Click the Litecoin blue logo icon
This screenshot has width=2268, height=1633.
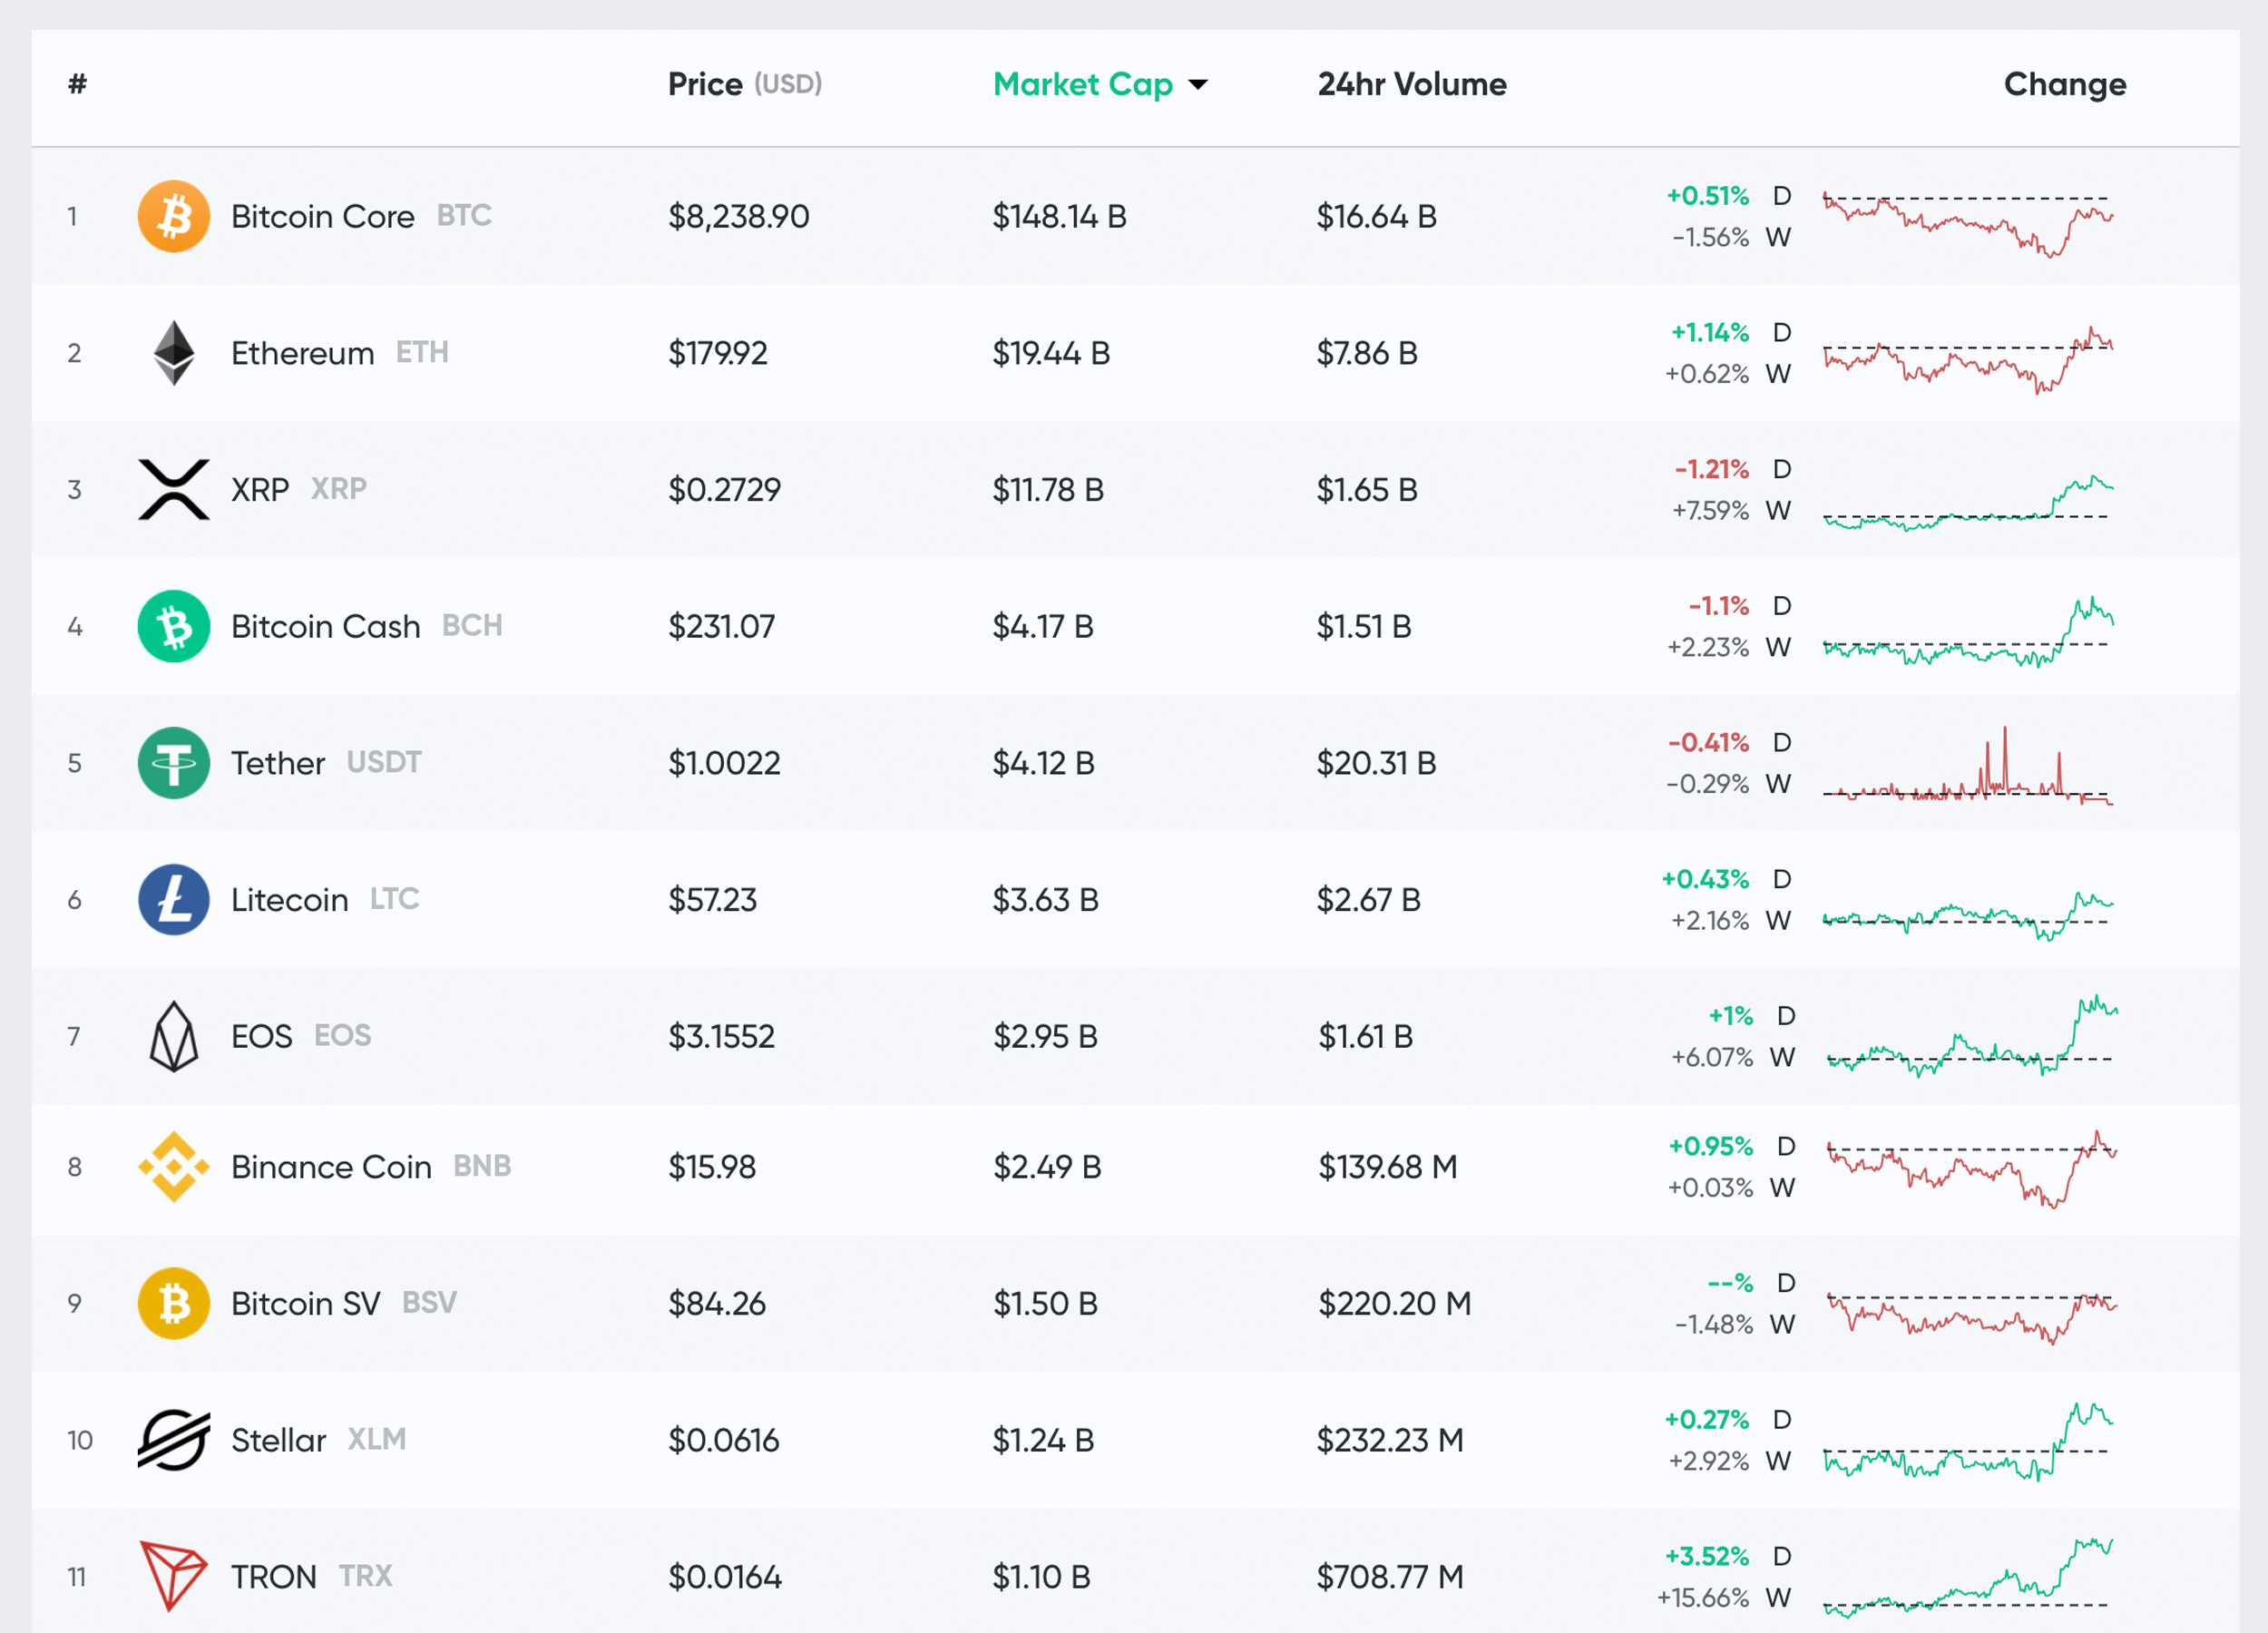(x=174, y=900)
